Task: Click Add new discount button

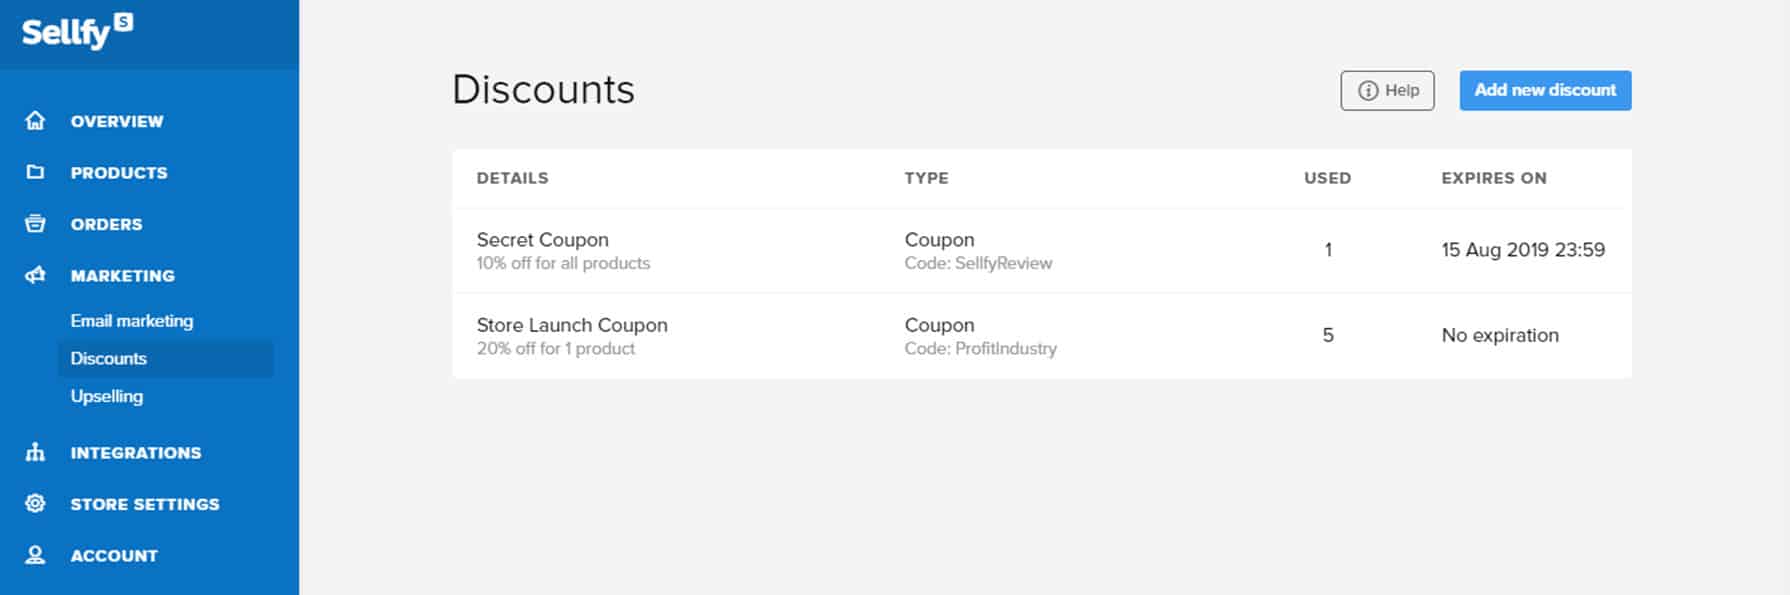Action: [x=1545, y=90]
